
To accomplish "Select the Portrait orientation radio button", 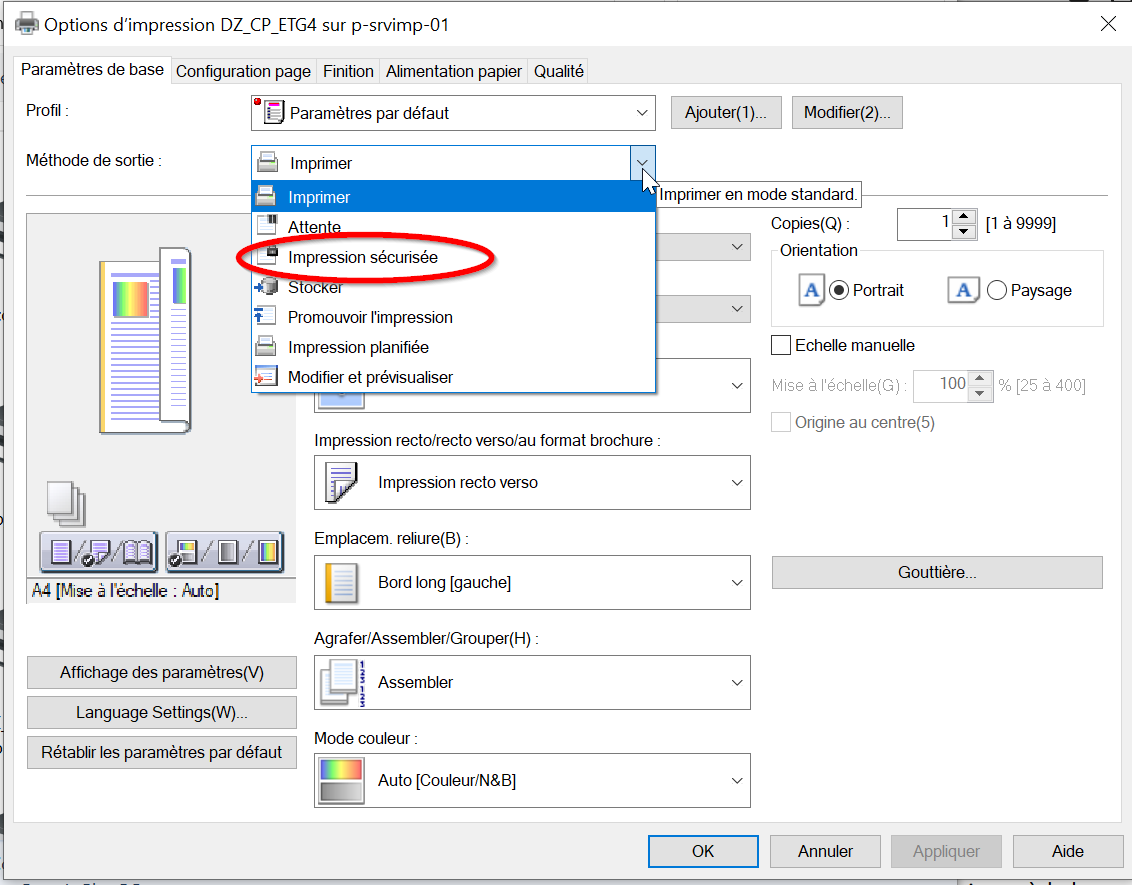I will [839, 290].
